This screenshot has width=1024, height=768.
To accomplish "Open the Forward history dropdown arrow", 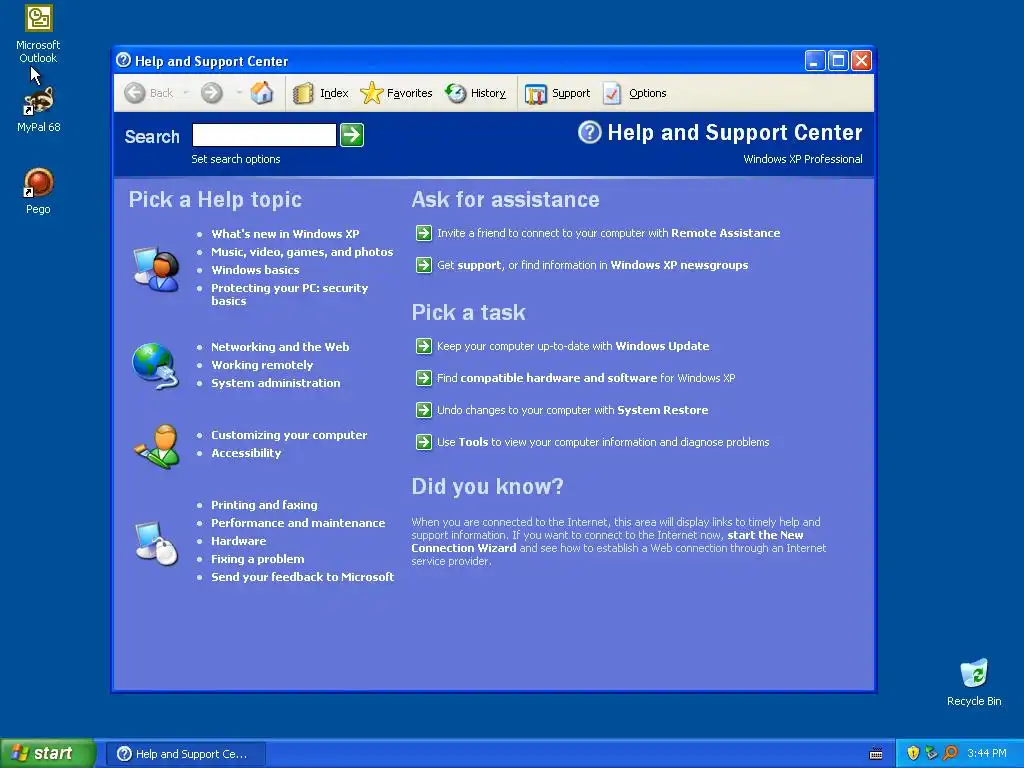I will [x=239, y=93].
